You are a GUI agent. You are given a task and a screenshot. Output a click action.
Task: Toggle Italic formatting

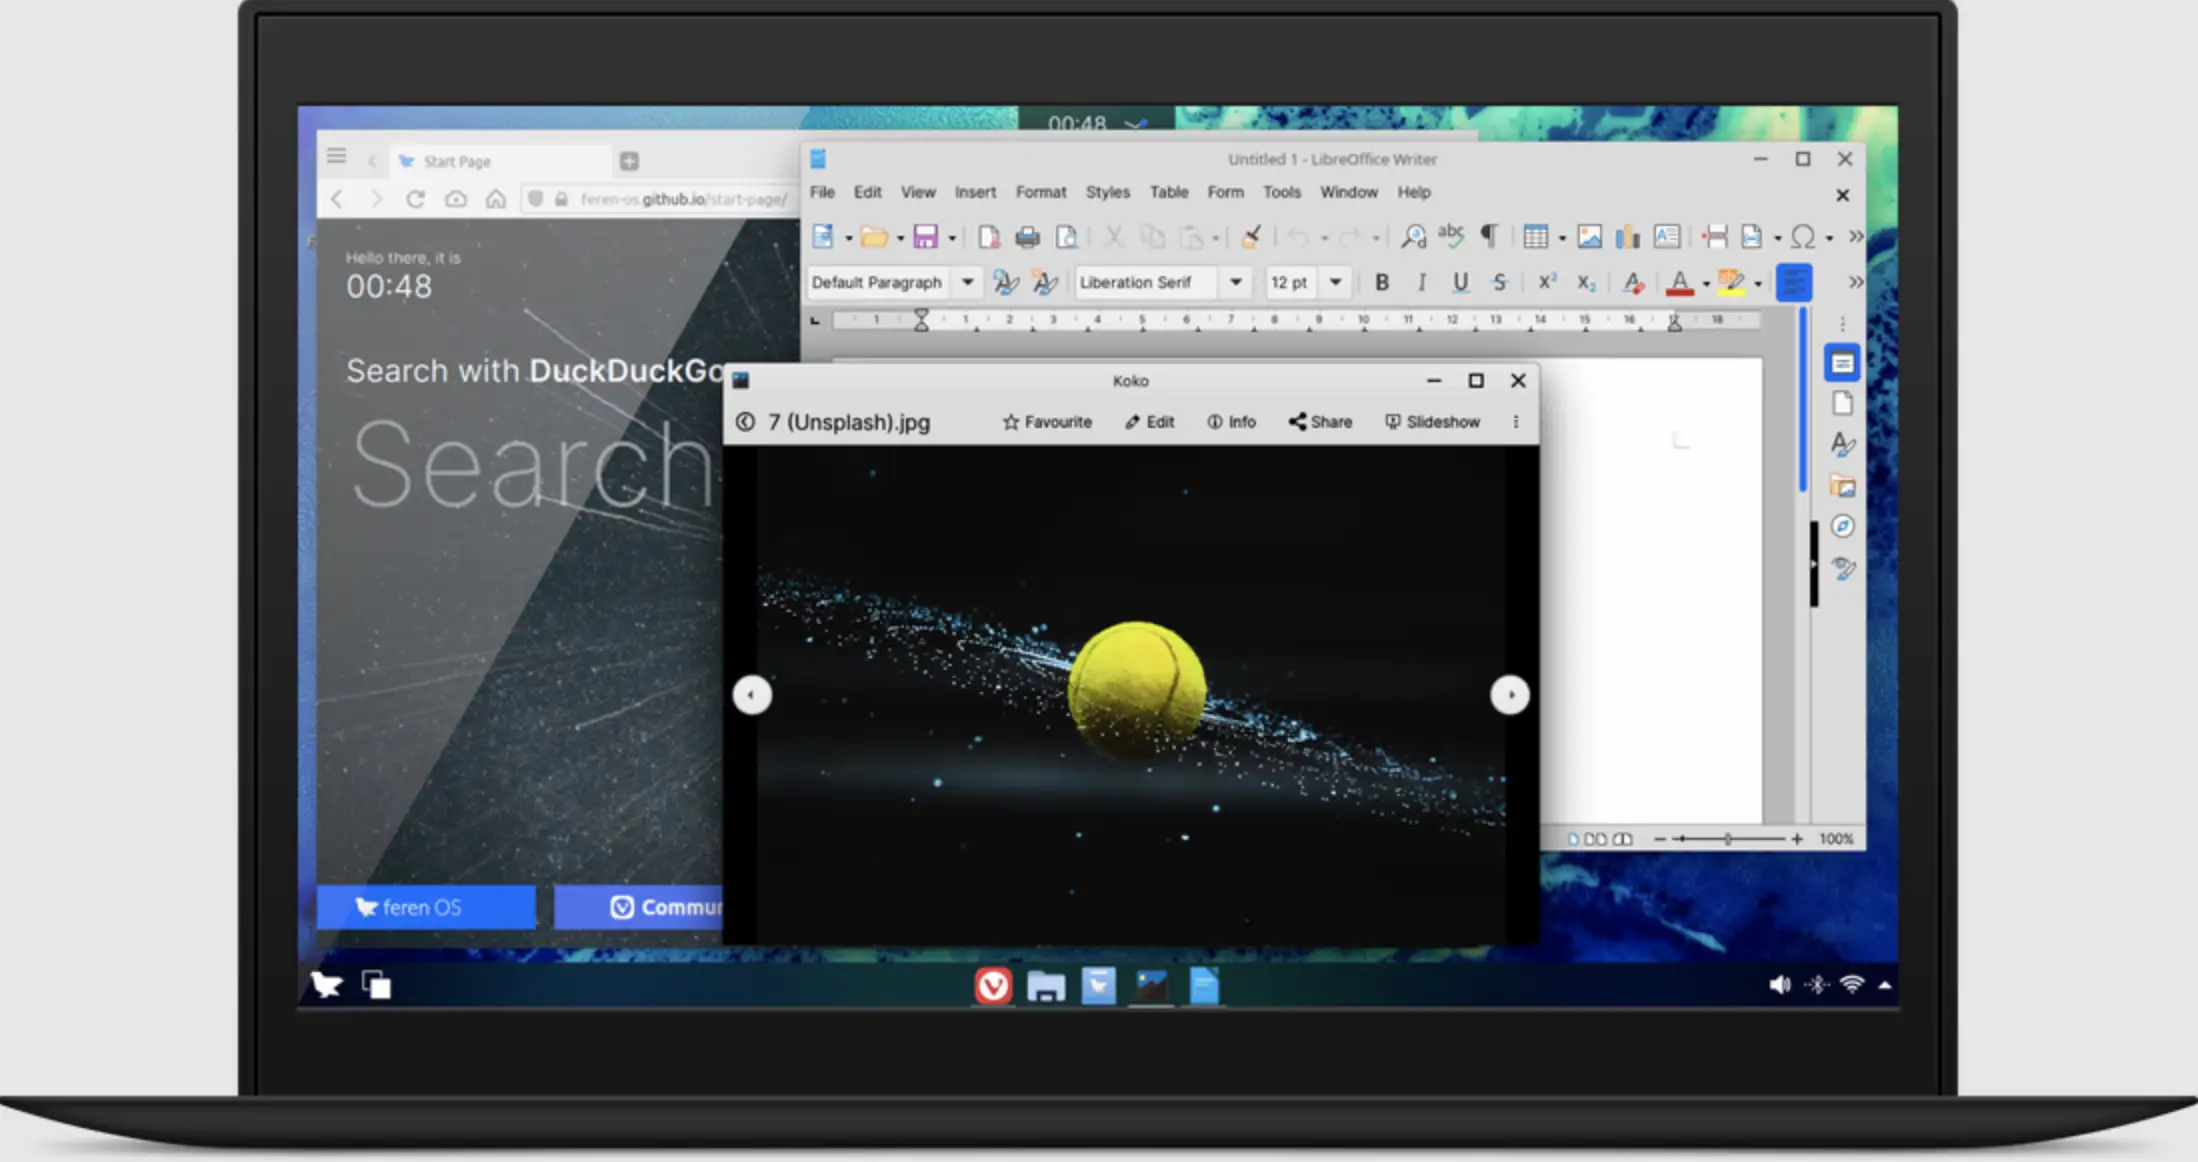1421,283
